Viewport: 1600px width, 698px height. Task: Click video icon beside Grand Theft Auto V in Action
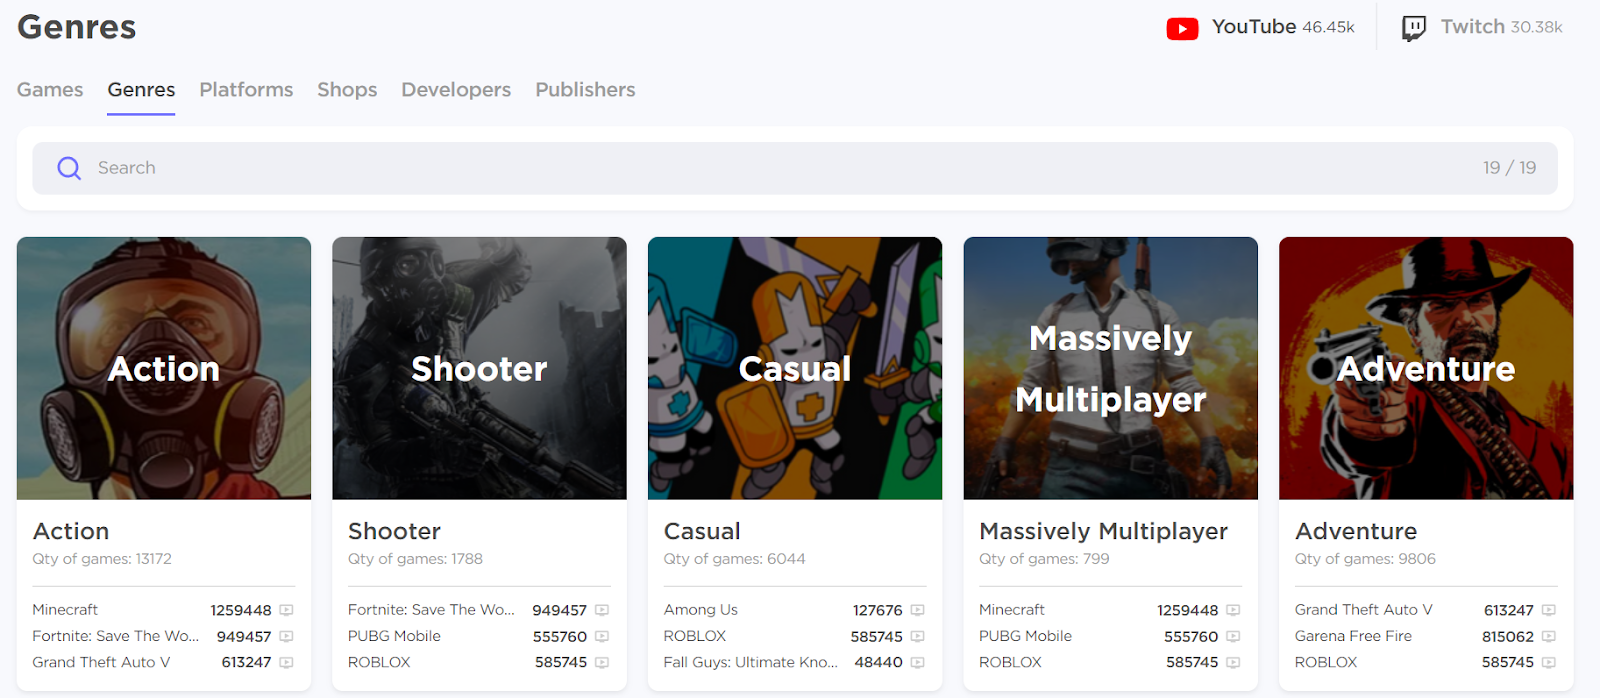tap(286, 662)
